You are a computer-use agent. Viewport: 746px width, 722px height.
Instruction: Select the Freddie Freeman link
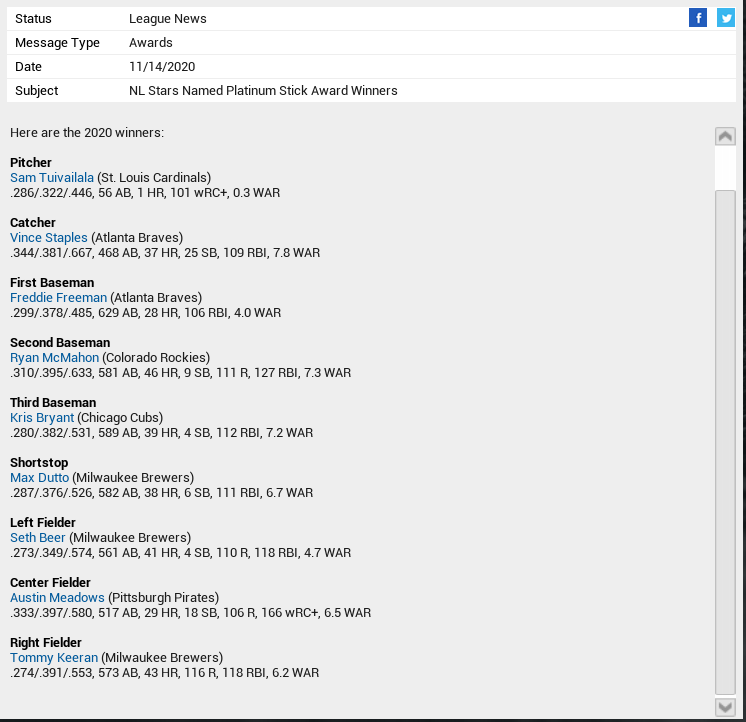58,298
